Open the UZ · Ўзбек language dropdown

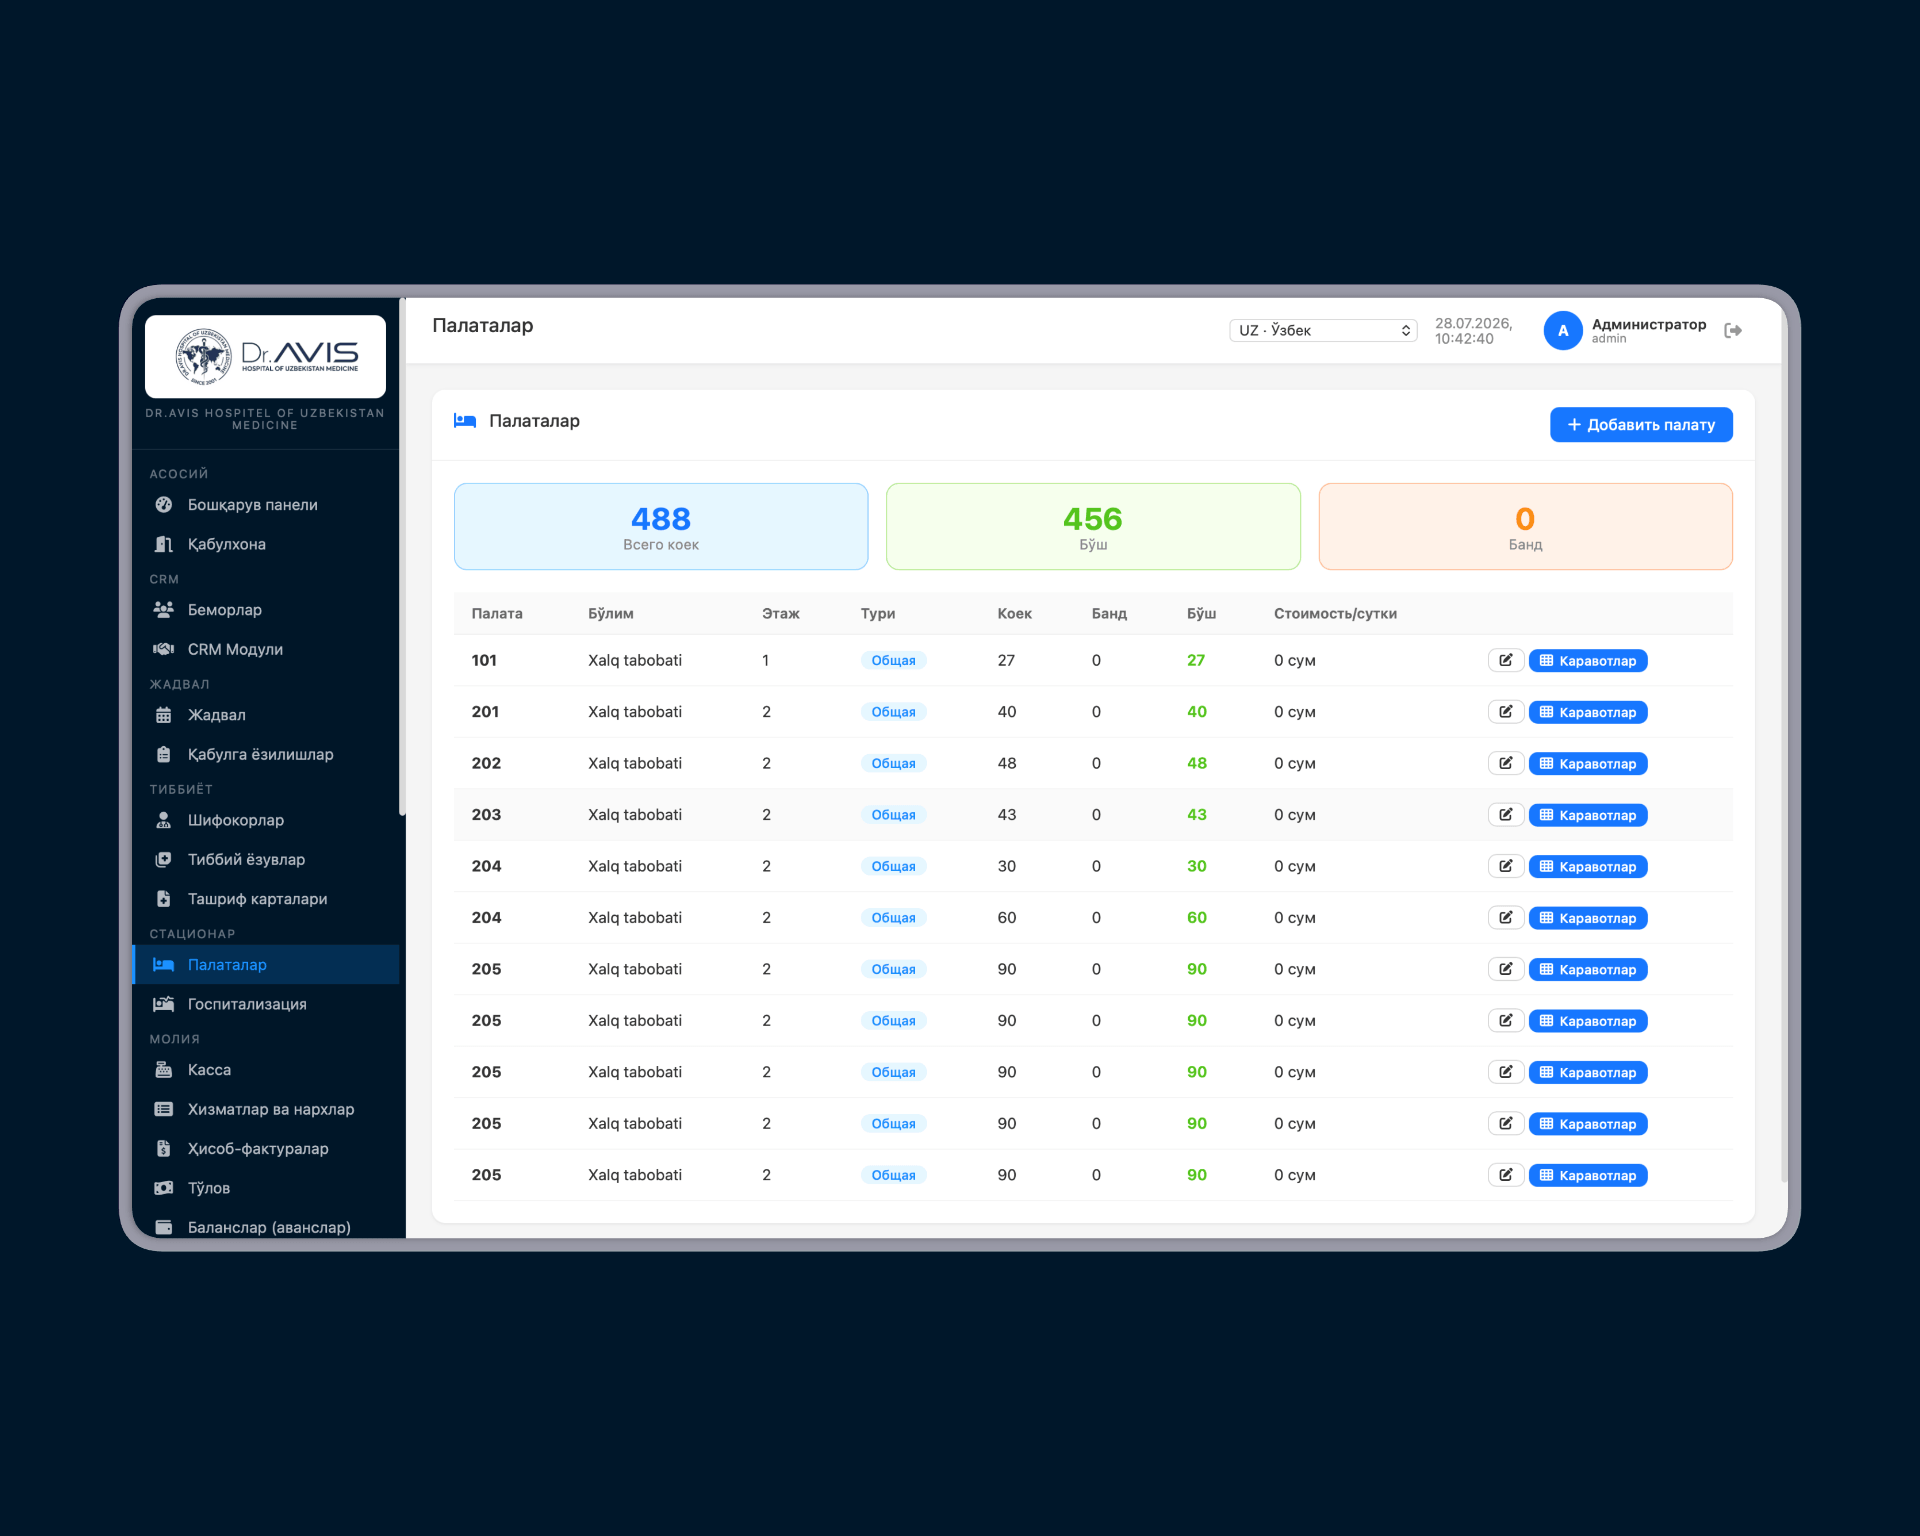point(1323,331)
